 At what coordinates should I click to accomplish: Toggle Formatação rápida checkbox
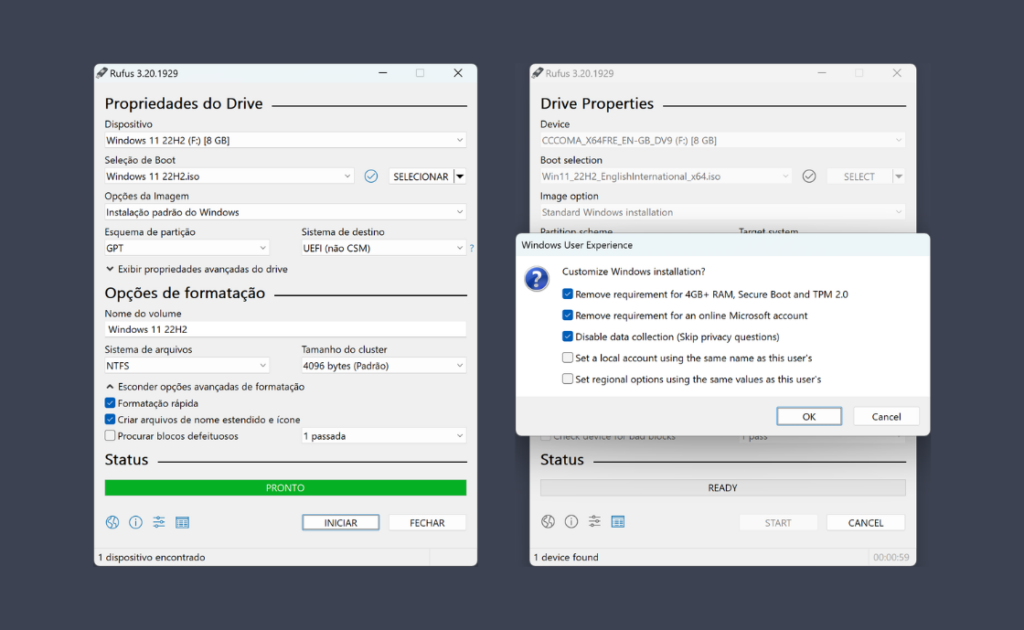tap(110, 403)
